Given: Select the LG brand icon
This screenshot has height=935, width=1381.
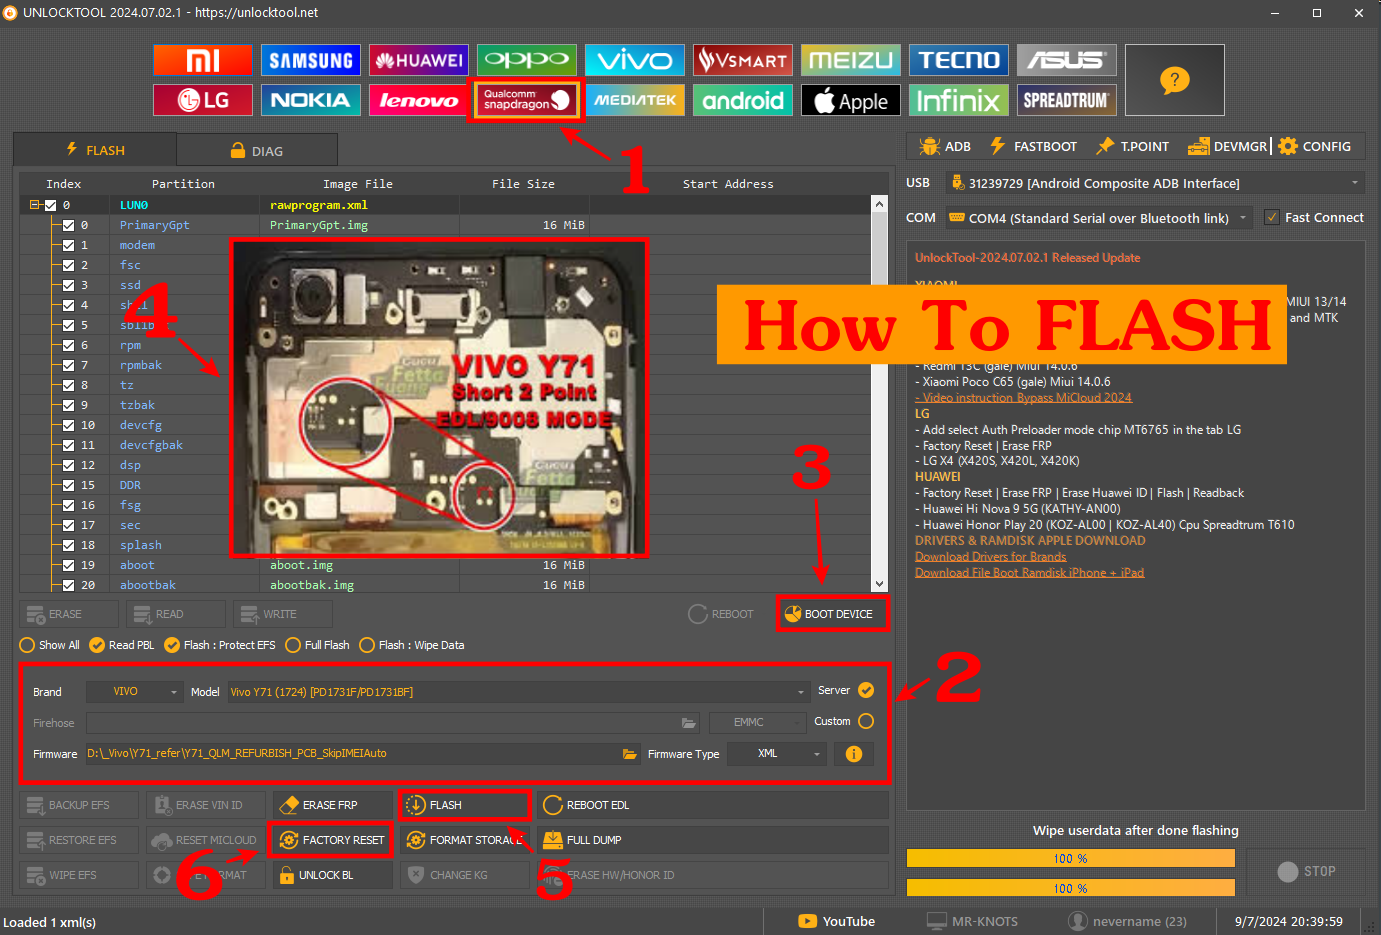Looking at the screenshot, I should tap(202, 100).
